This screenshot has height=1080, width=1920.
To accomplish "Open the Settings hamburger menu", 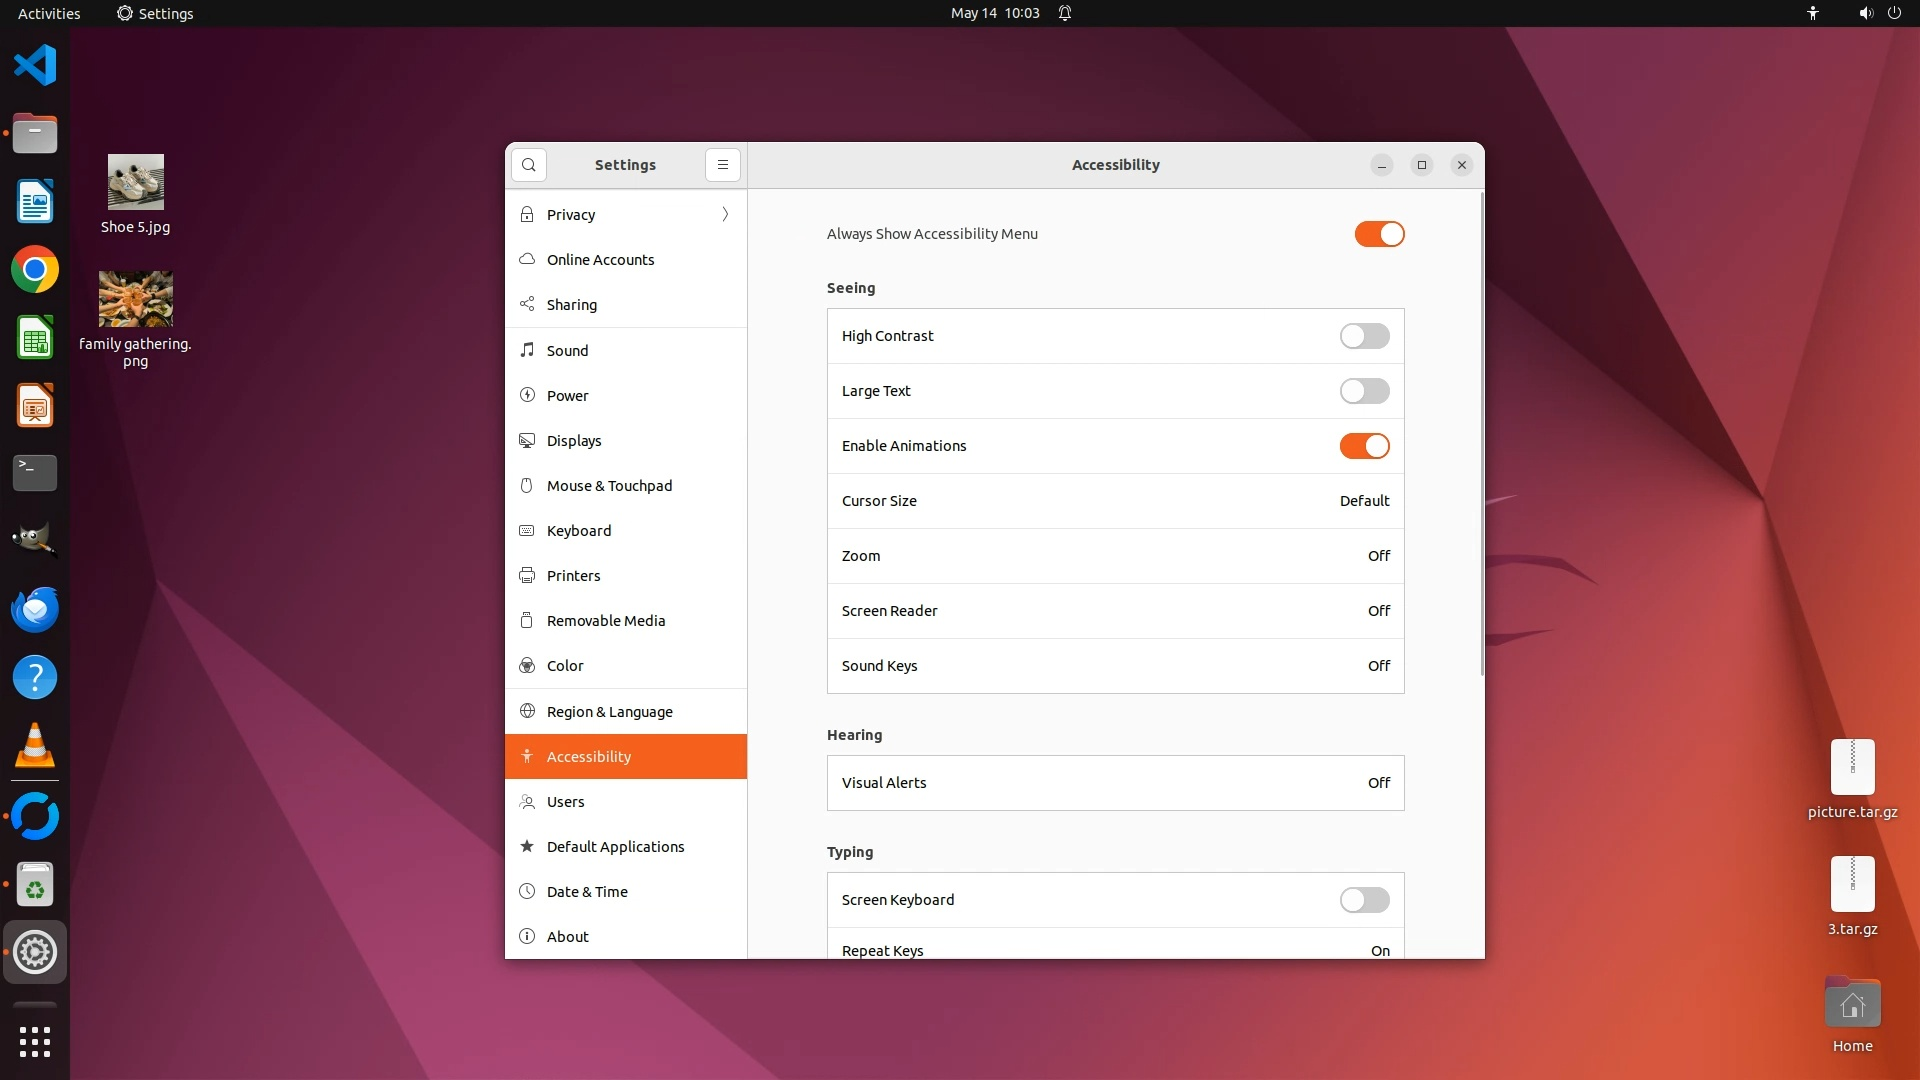I will click(722, 165).
